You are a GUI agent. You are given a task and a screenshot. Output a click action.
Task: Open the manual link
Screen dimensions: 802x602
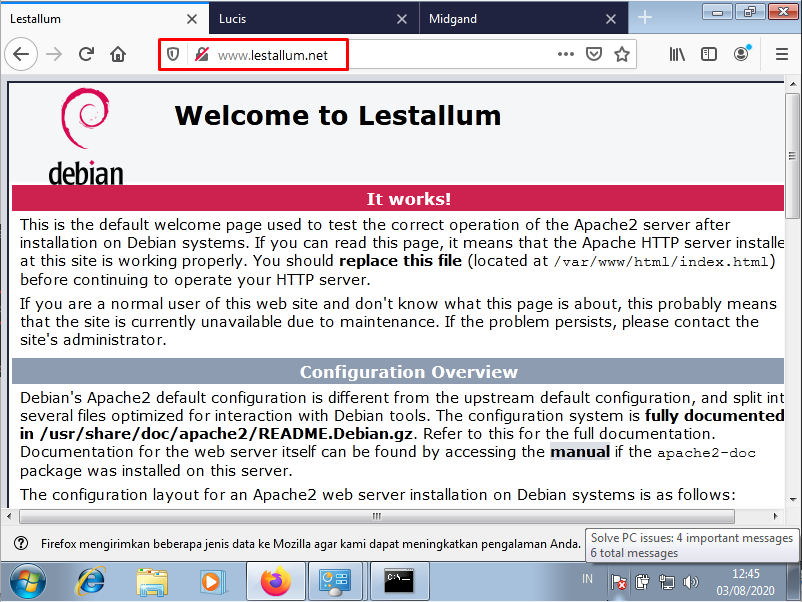580,452
